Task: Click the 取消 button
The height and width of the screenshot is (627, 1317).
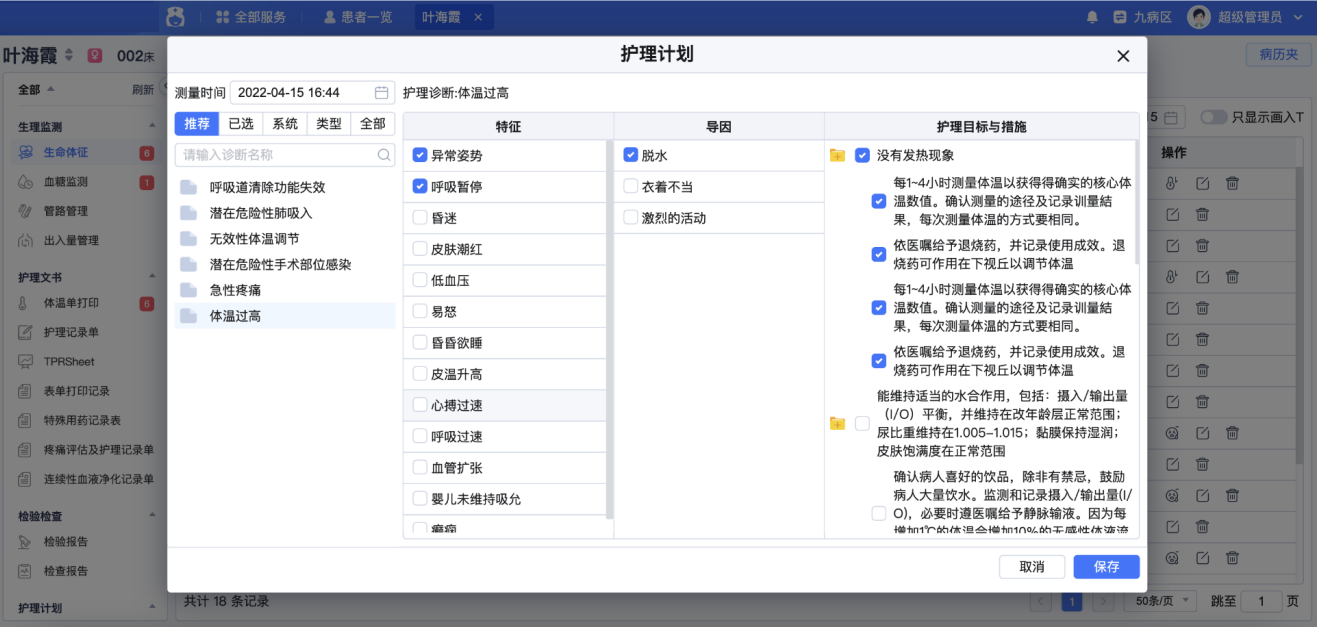Action: point(1031,566)
